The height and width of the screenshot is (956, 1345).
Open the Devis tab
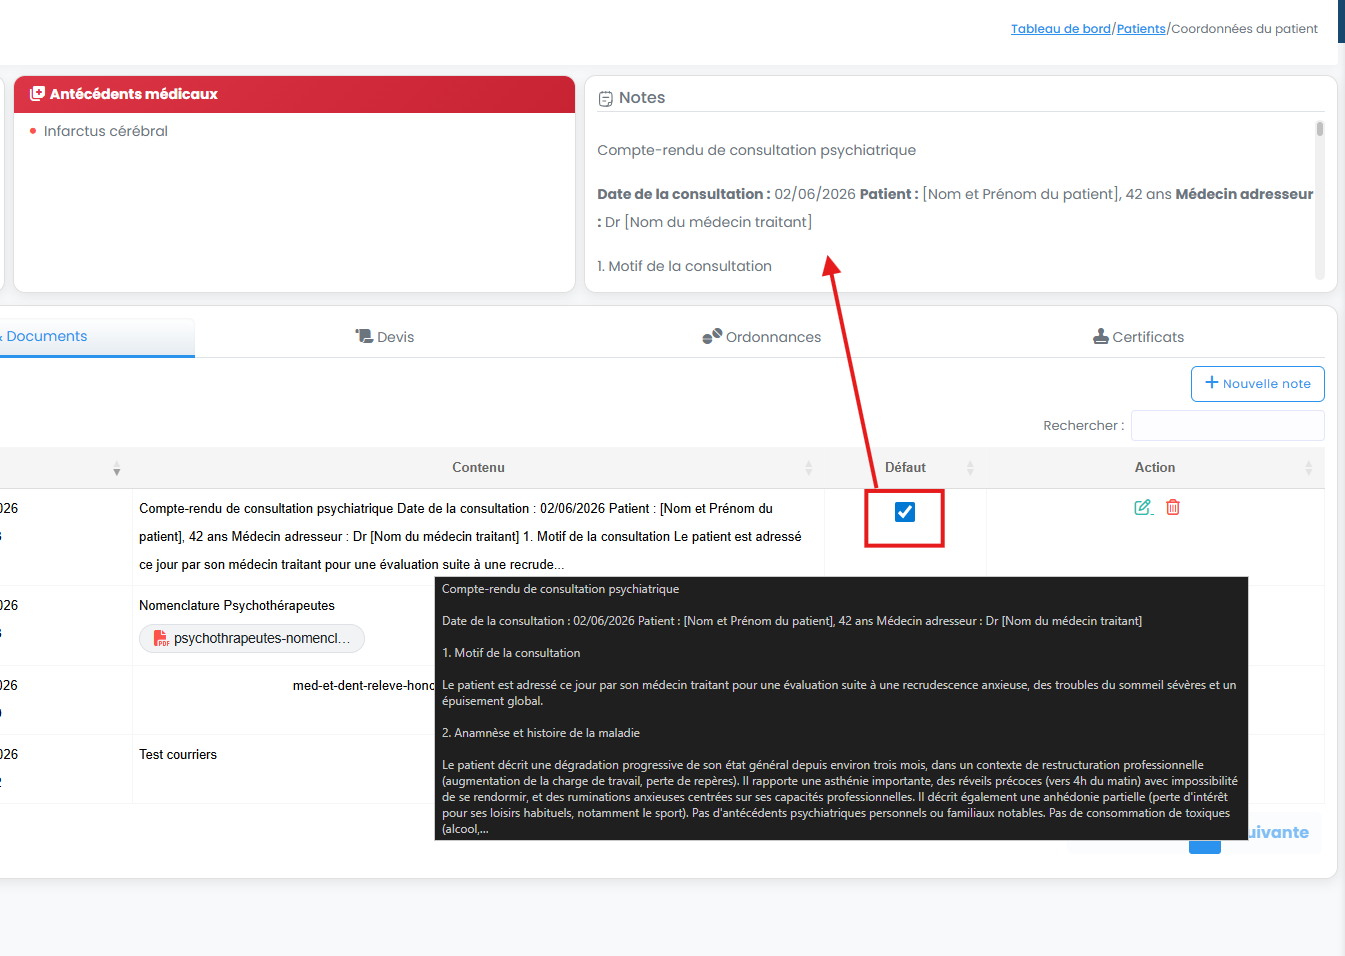coord(385,337)
